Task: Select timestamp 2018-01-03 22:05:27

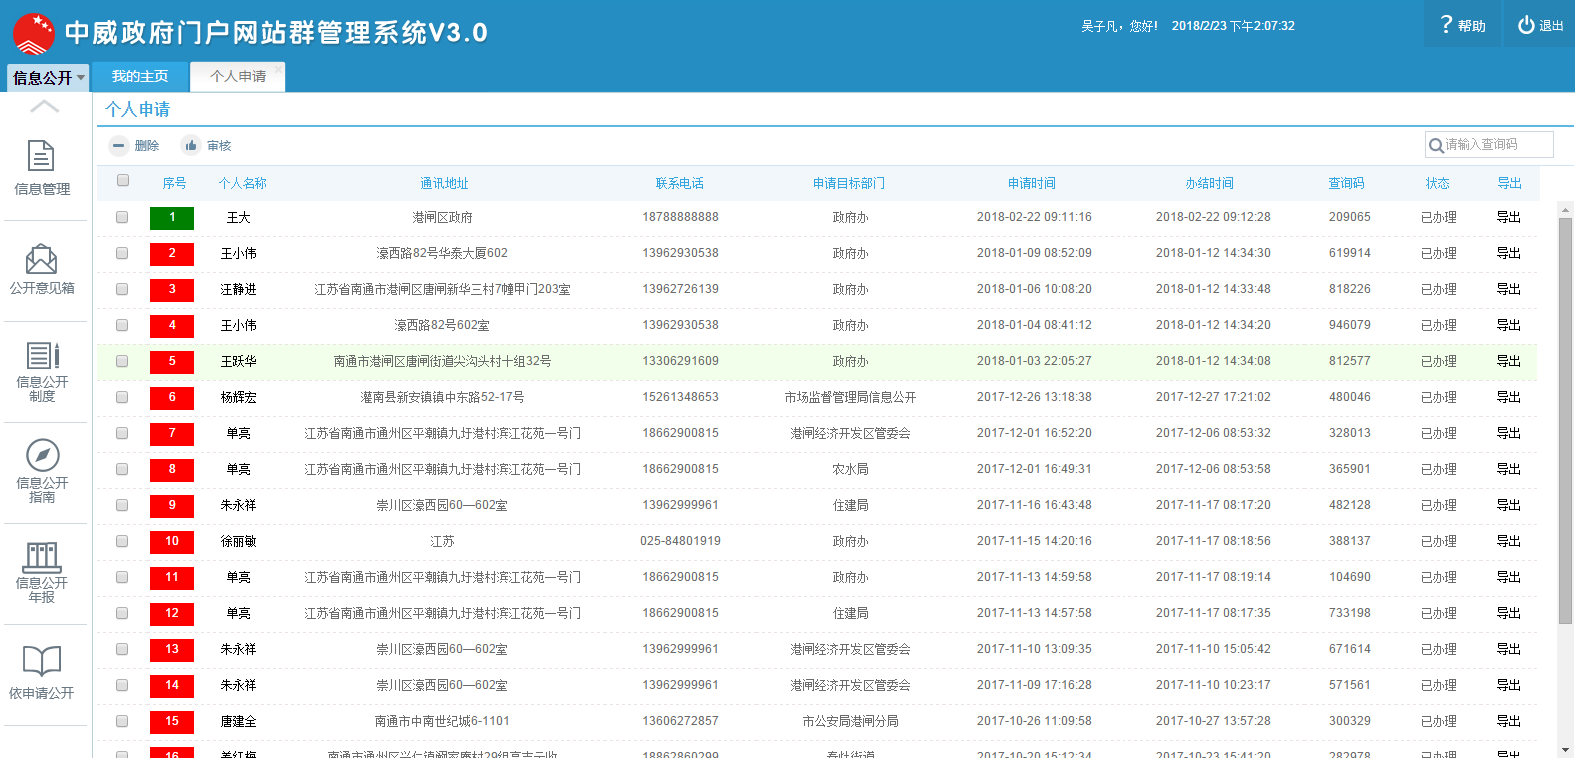Action: 1034,361
